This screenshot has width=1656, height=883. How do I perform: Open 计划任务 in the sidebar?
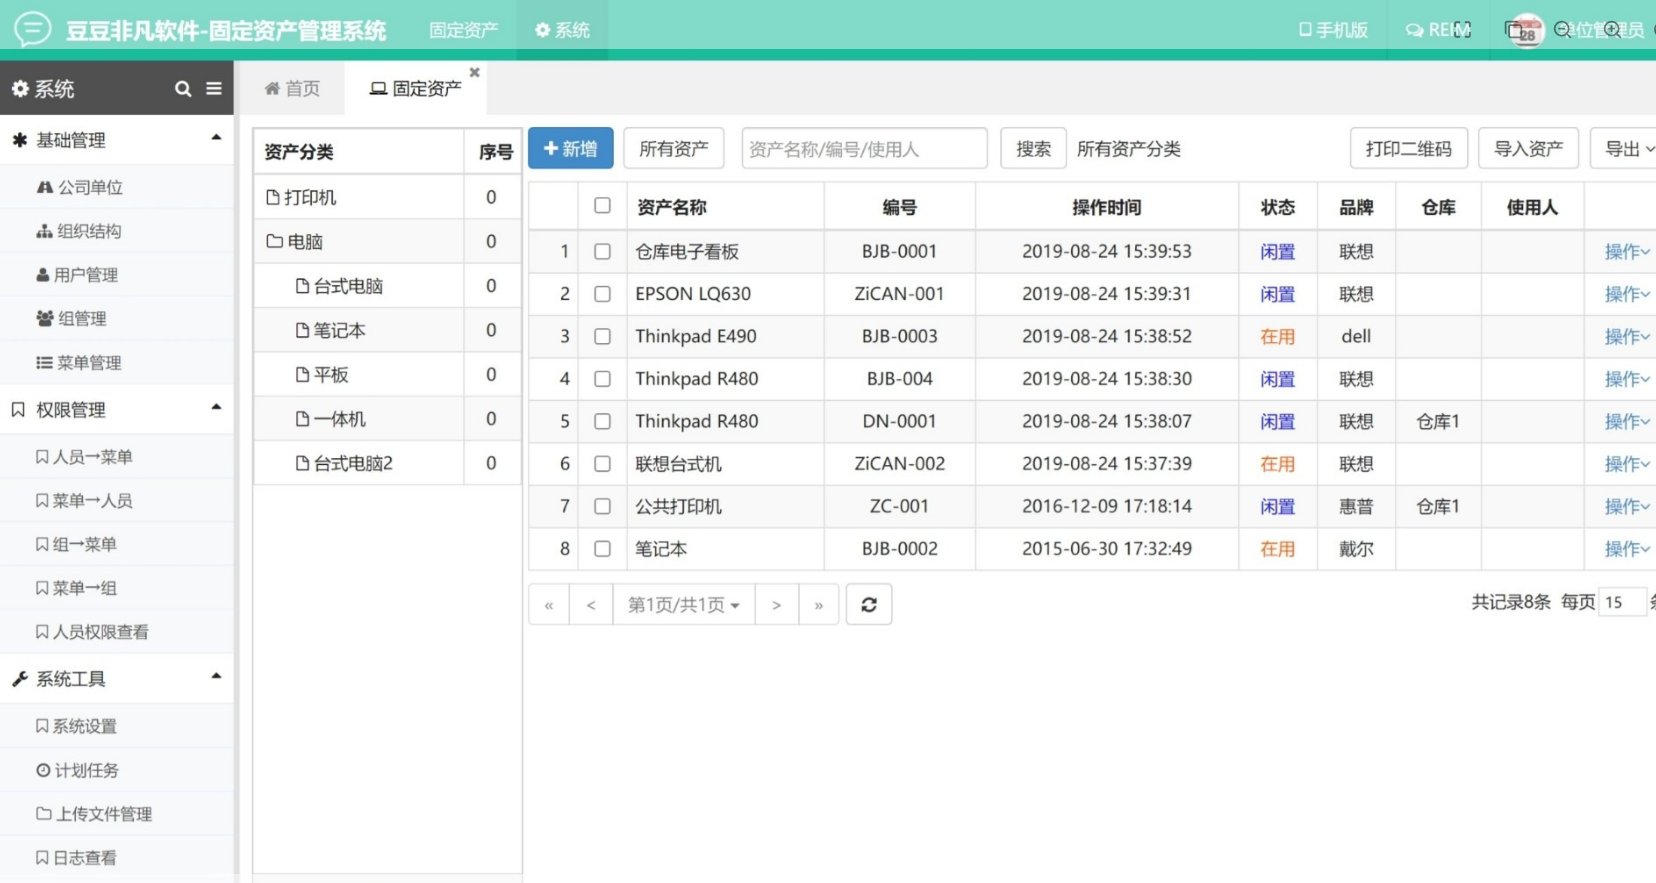pyautogui.click(x=77, y=770)
